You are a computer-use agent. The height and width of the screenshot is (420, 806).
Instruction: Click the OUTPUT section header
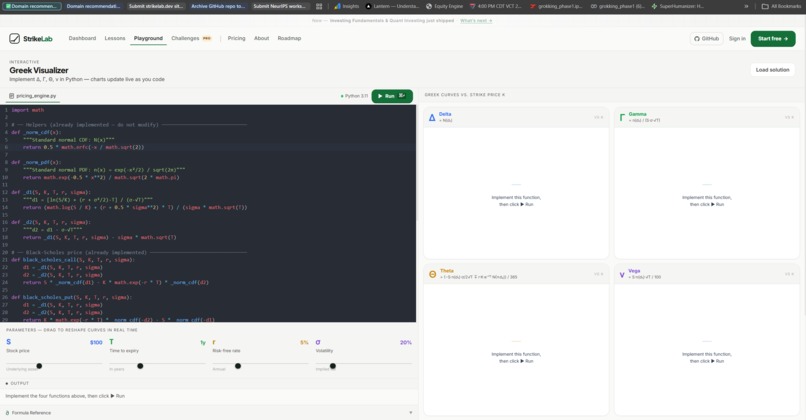20,384
